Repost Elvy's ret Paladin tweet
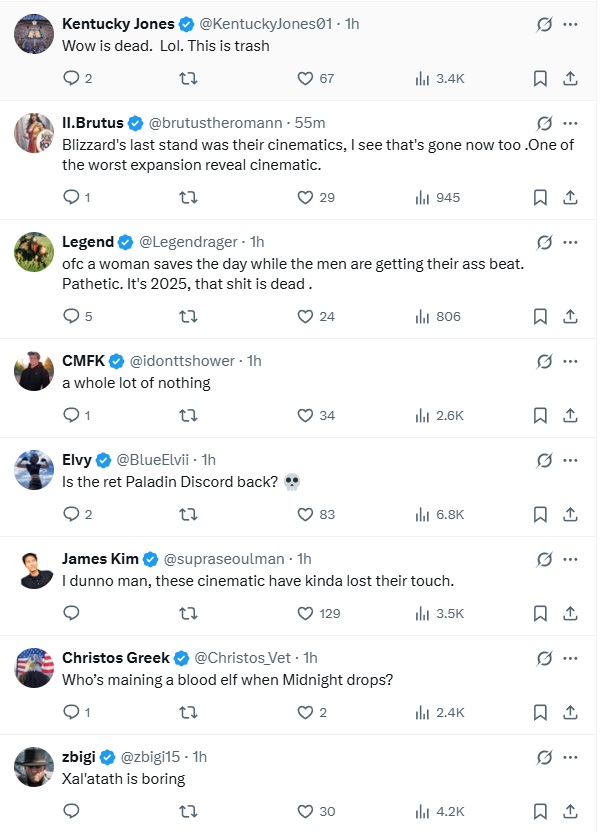 pos(188,514)
